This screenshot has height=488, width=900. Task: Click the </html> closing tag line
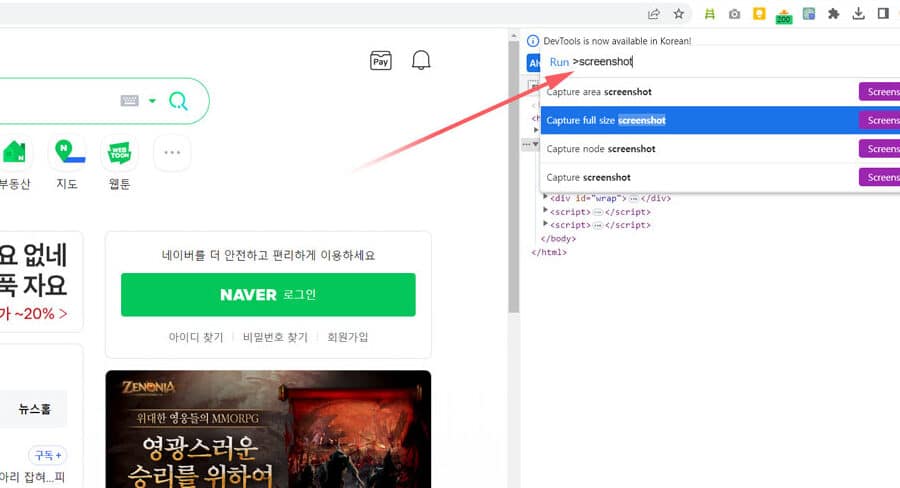tap(549, 252)
